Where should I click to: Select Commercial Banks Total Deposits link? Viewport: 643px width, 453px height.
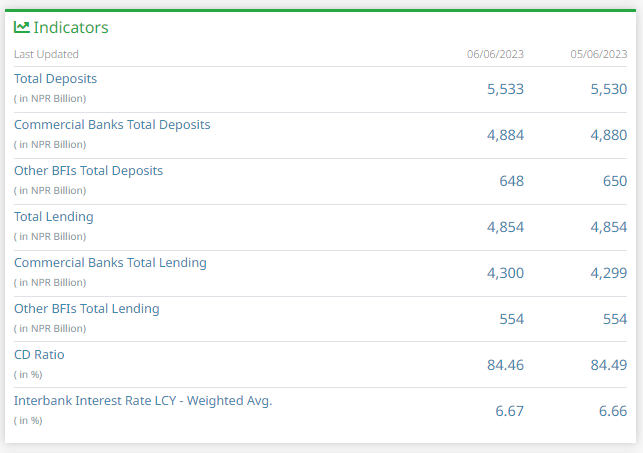[112, 125]
